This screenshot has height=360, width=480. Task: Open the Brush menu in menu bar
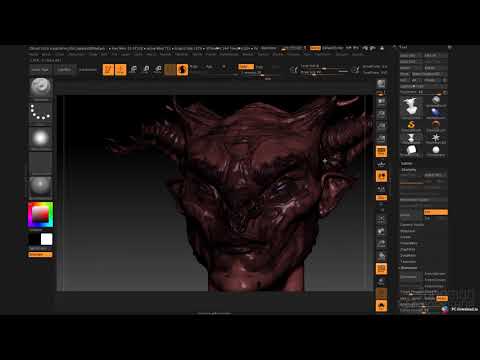46,54
